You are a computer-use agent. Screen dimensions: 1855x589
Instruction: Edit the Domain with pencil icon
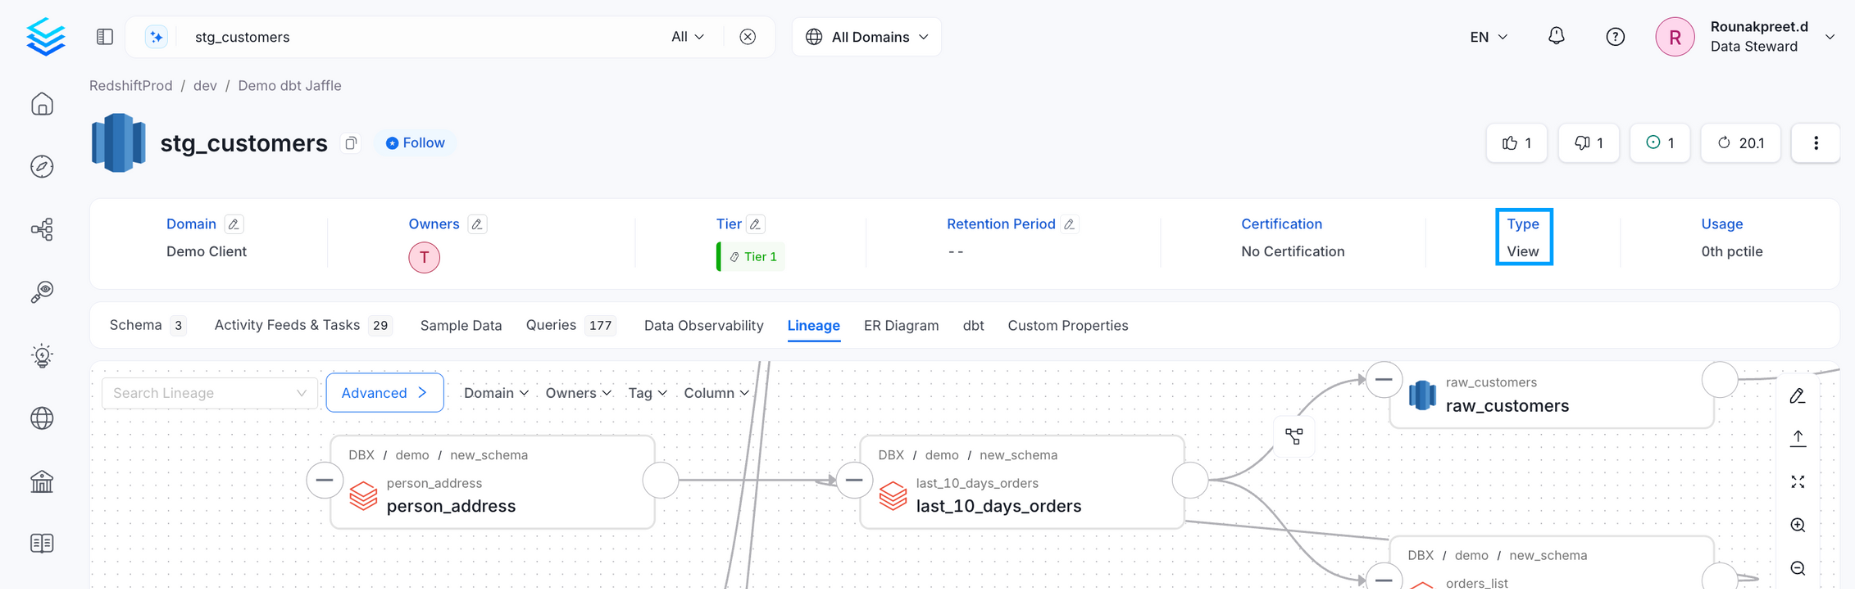[x=234, y=224]
